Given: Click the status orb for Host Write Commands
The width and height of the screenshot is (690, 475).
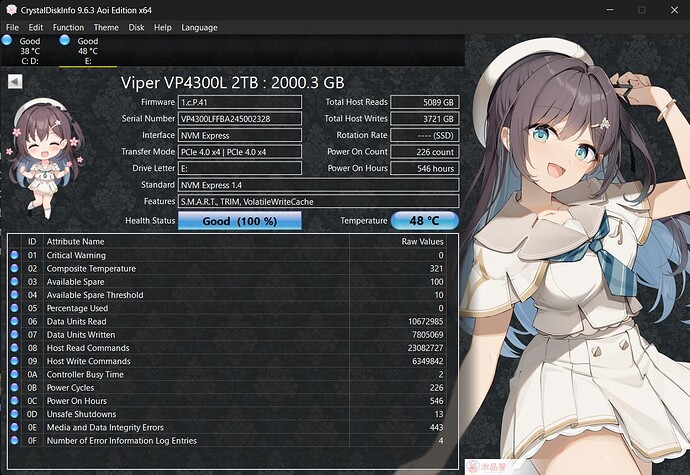Looking at the screenshot, I should pos(15,361).
